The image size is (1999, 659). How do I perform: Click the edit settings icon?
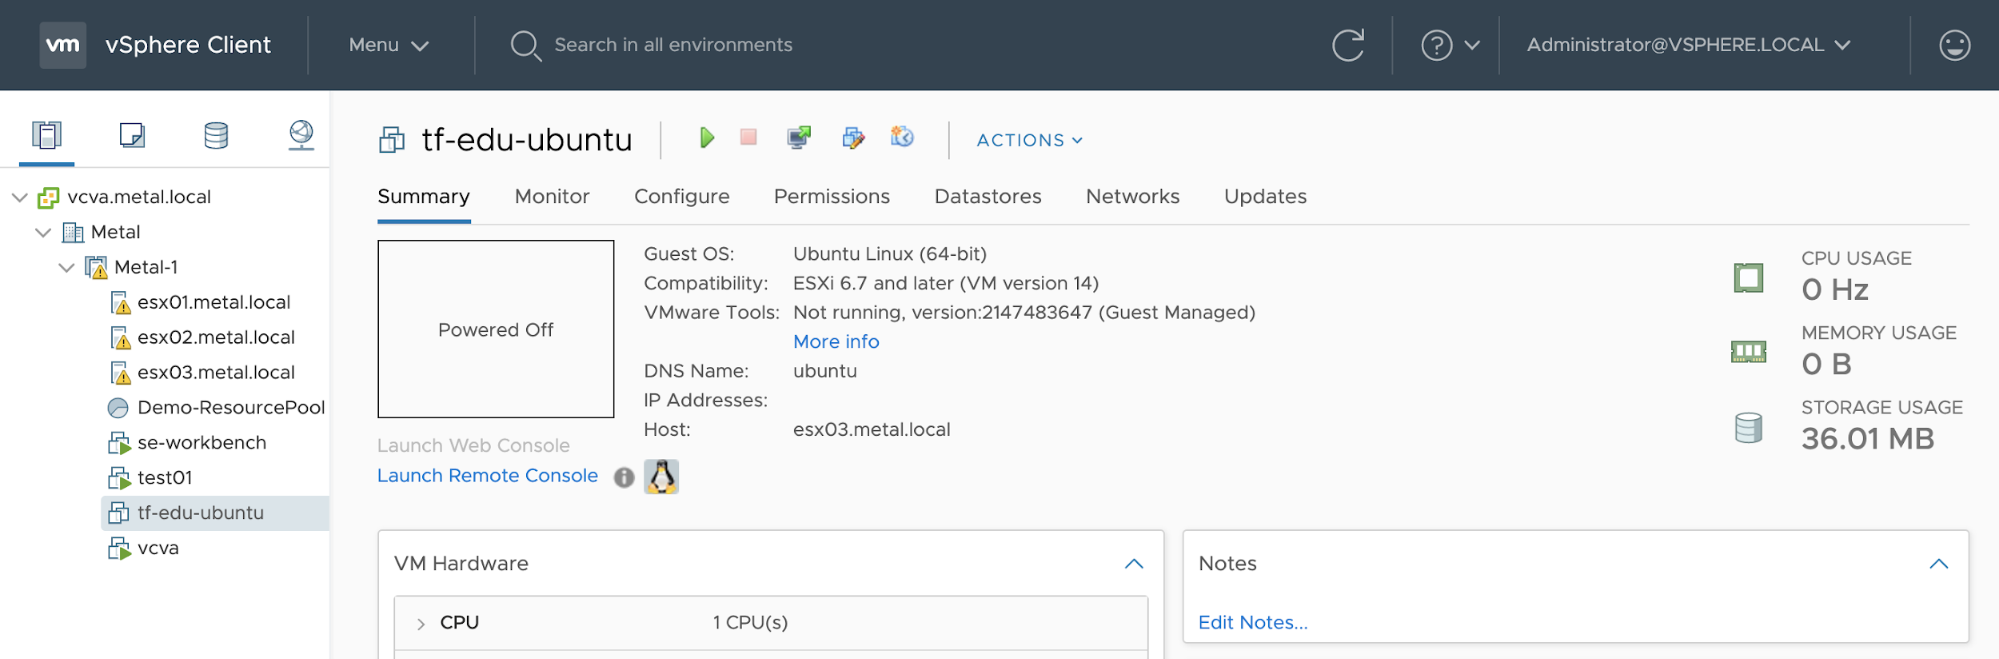click(x=853, y=138)
